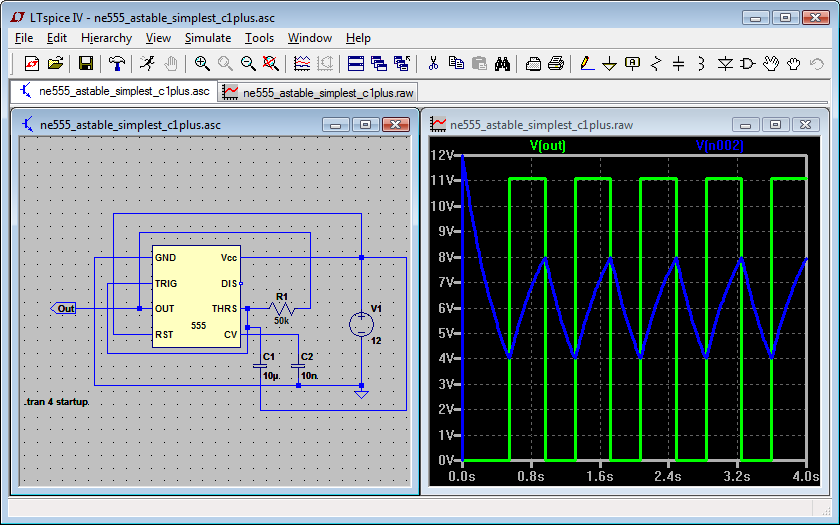Click capacitor C2 label
Viewport: 840px width, 525px height.
[x=307, y=356]
